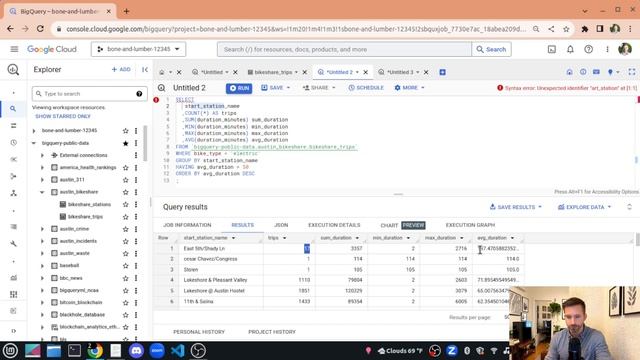Open actions menu for bikeshare_trips table
This screenshot has height=360, width=640.
(136, 217)
